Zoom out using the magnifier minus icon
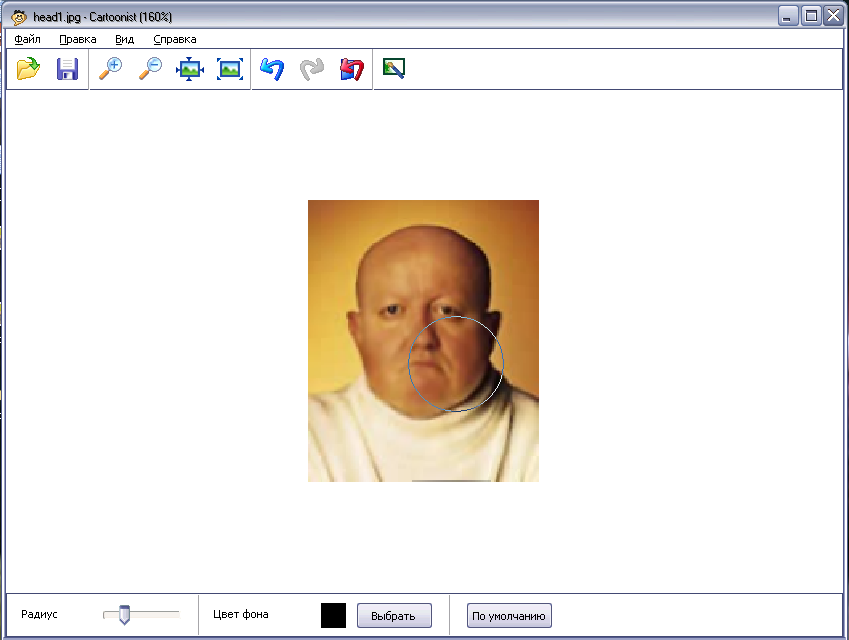The image size is (849, 640). (150, 69)
